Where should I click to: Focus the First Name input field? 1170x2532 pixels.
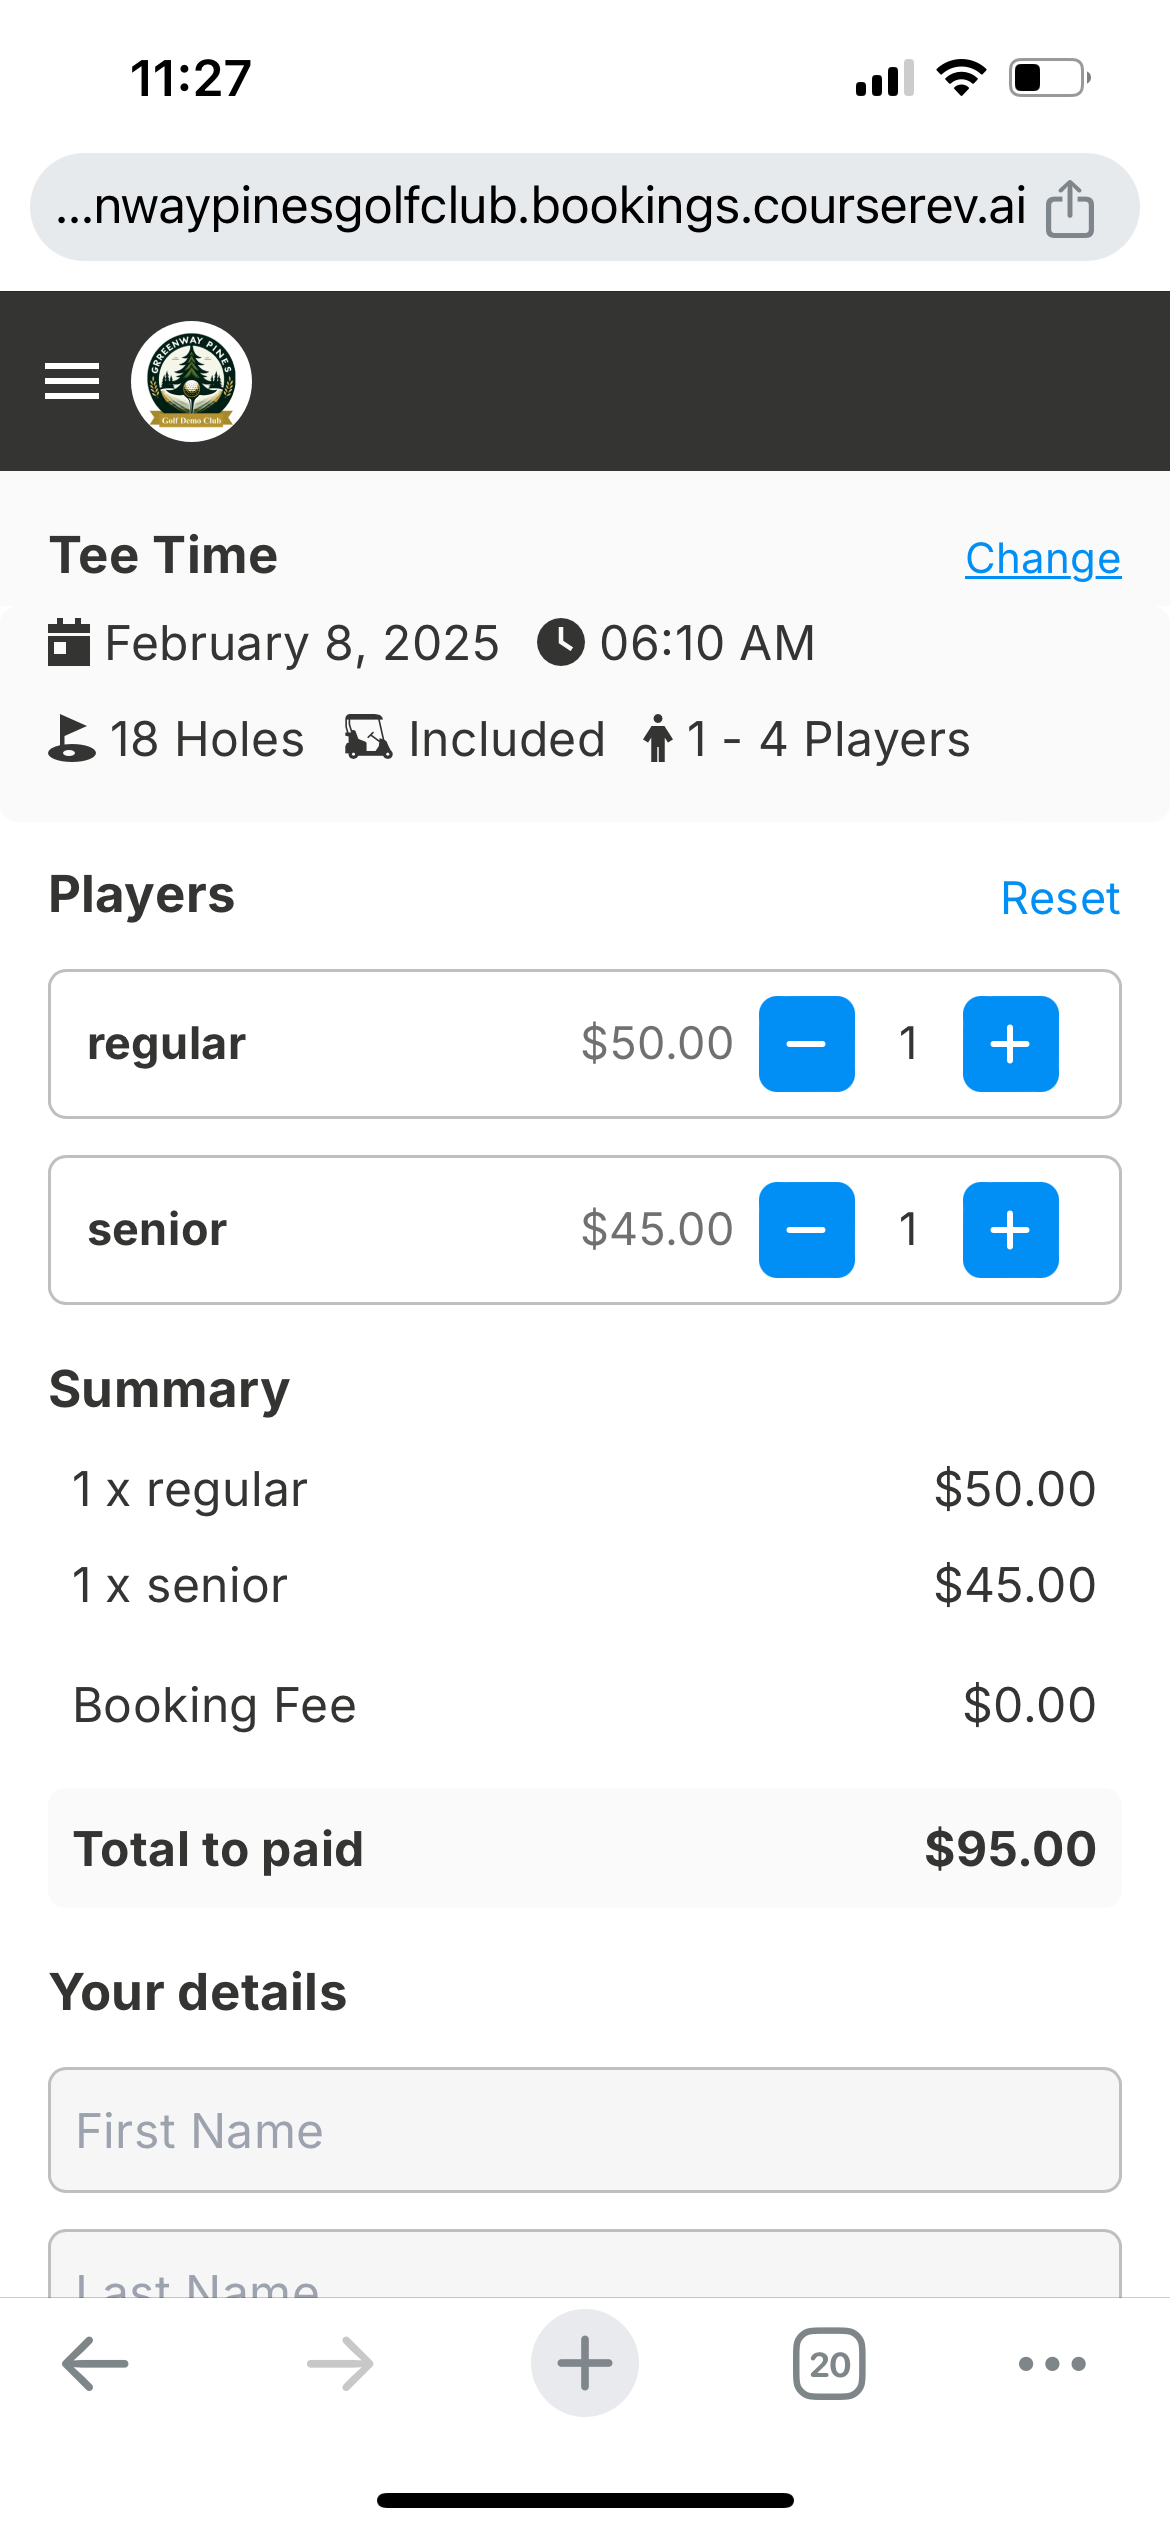click(585, 2130)
